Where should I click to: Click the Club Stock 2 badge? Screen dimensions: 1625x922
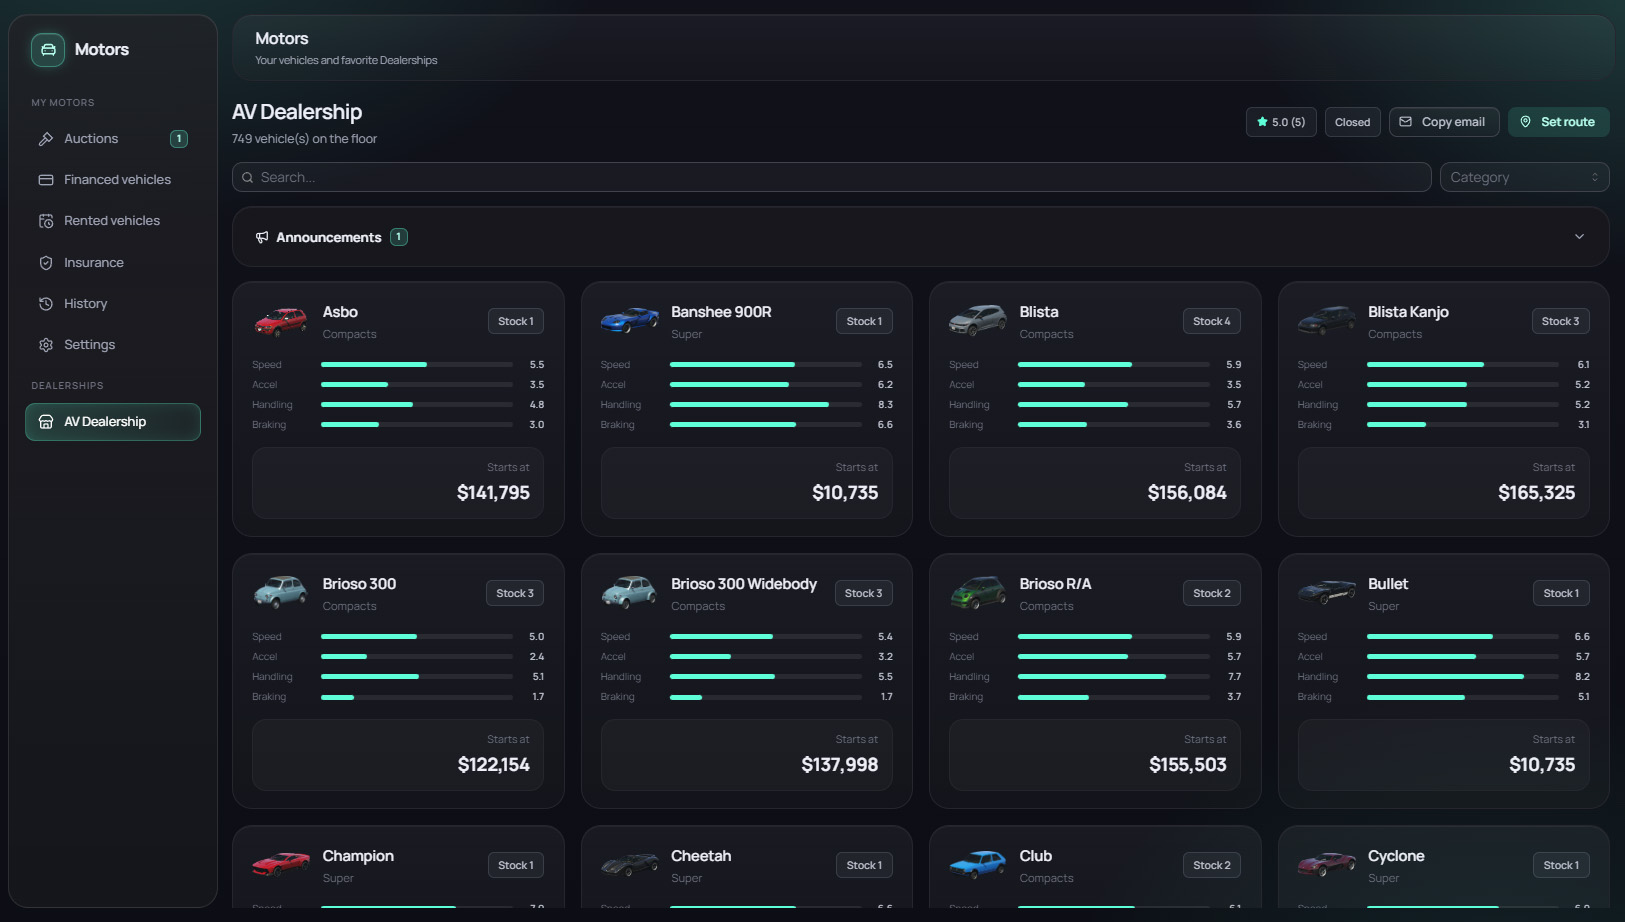point(1212,865)
